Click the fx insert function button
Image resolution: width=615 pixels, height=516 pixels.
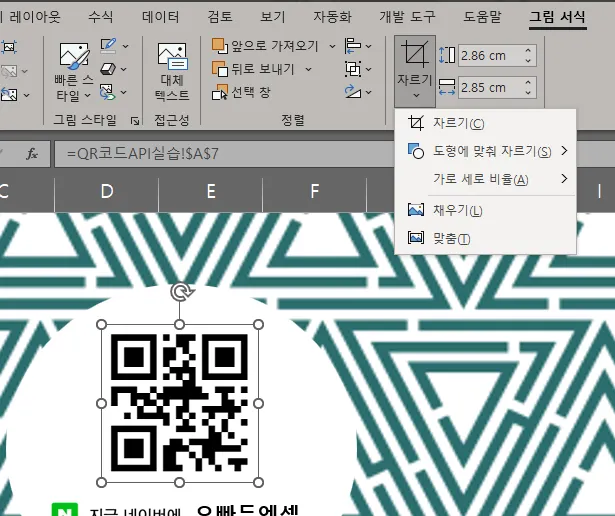(32, 154)
